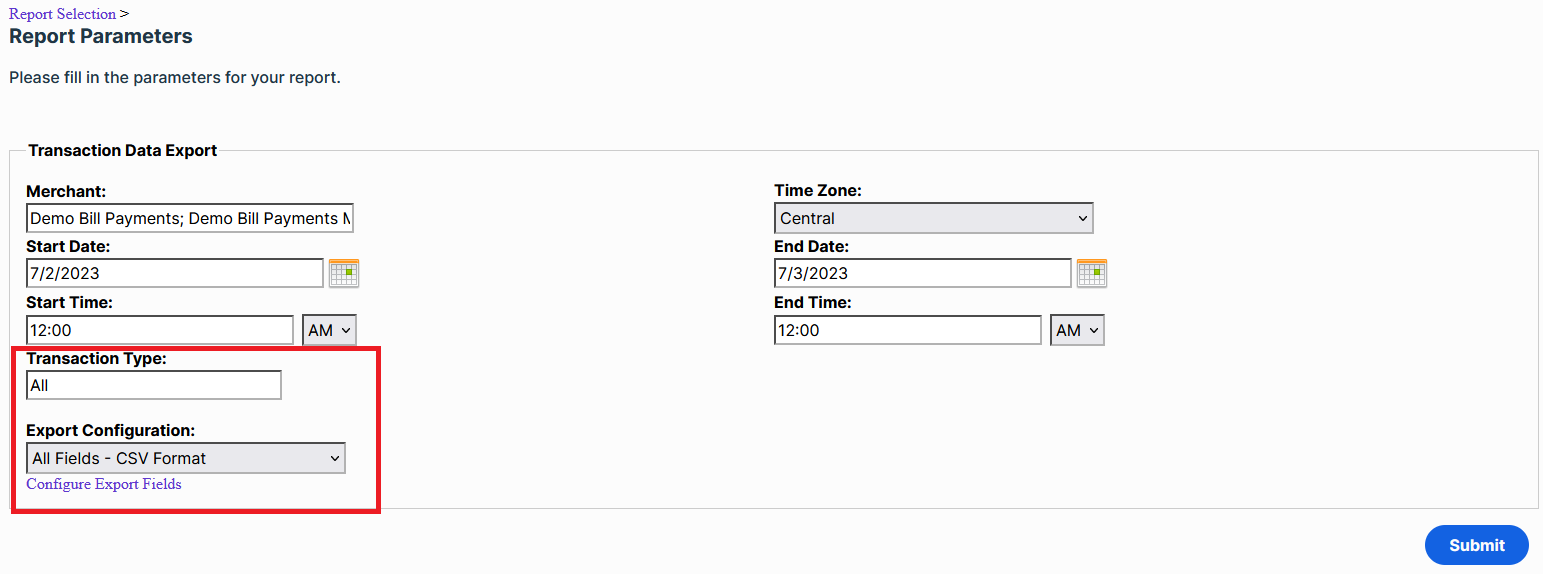Expand the Time Zone dropdown

click(933, 218)
